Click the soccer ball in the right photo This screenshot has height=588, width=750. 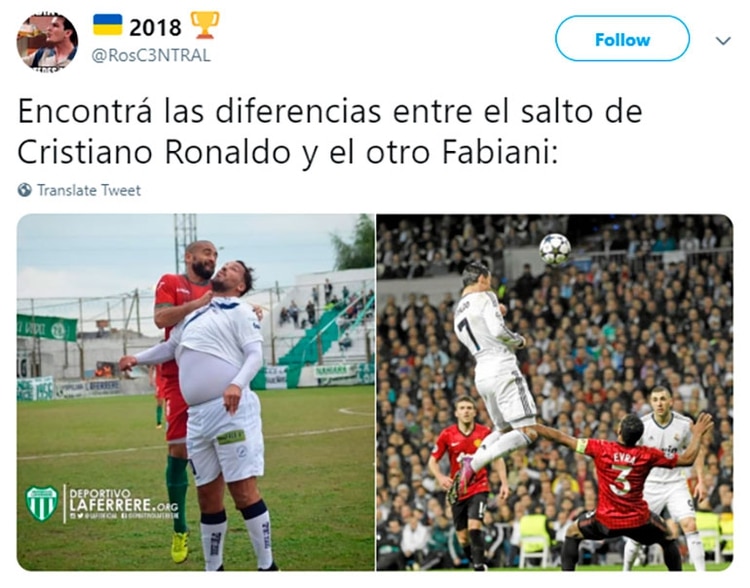[x=555, y=249]
